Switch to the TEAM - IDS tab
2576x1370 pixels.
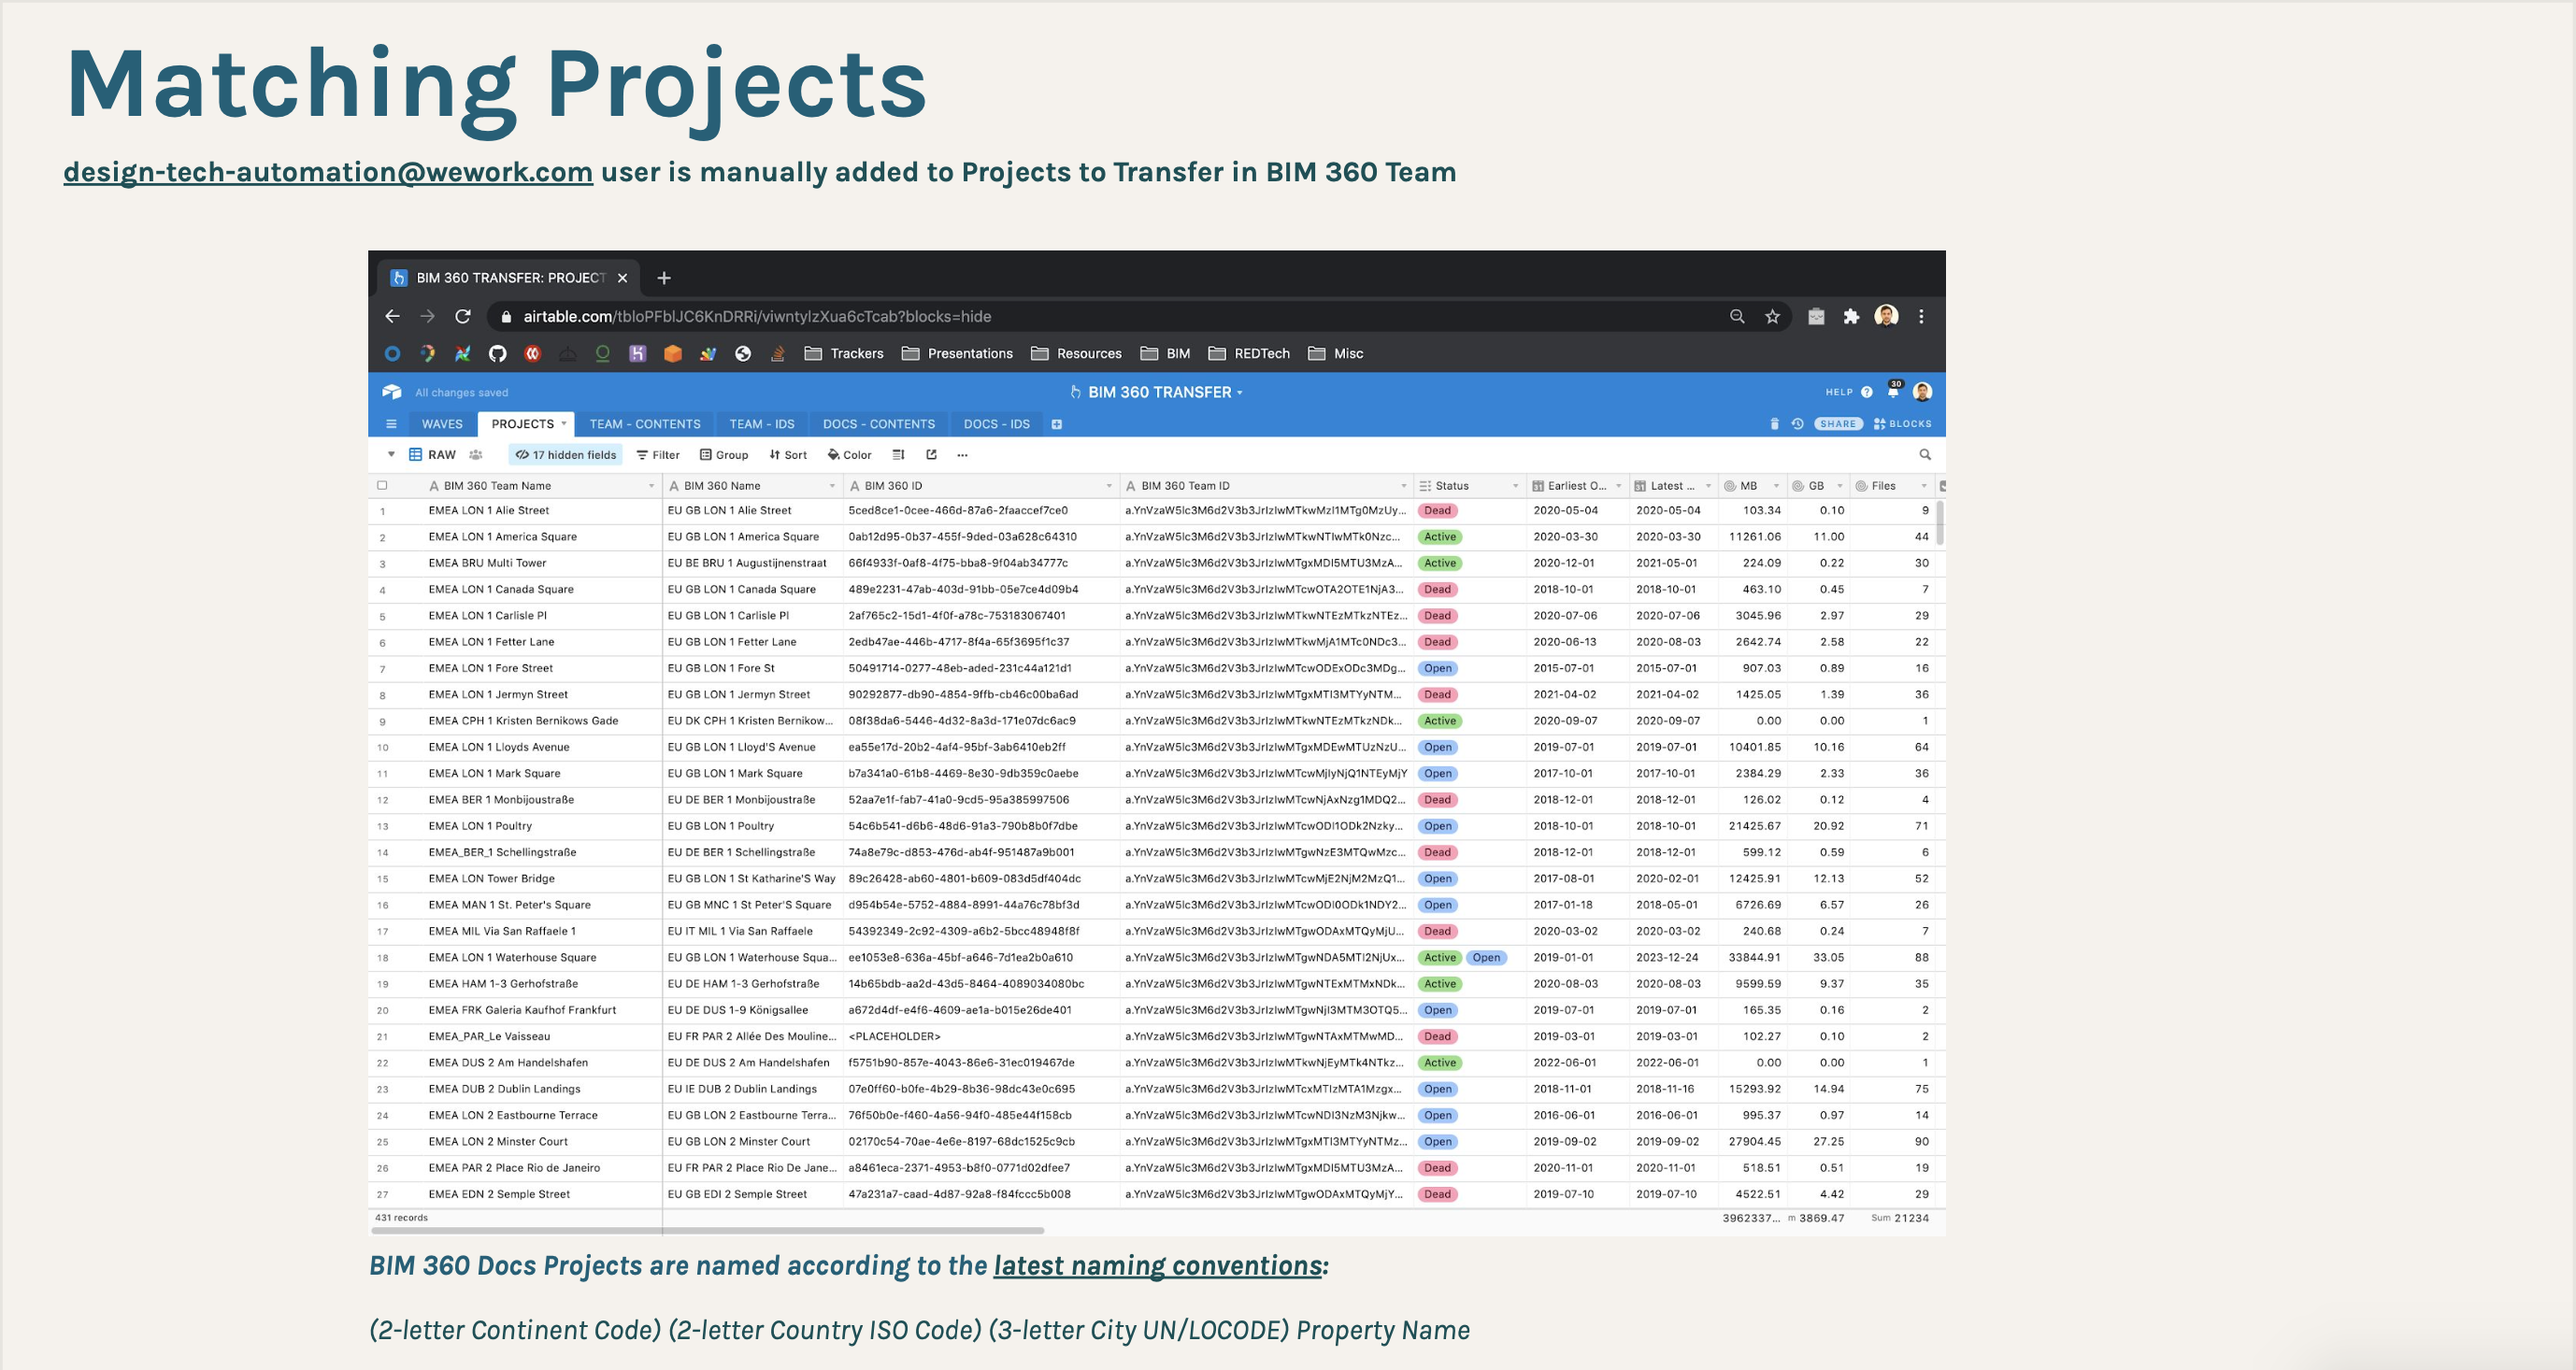(762, 424)
